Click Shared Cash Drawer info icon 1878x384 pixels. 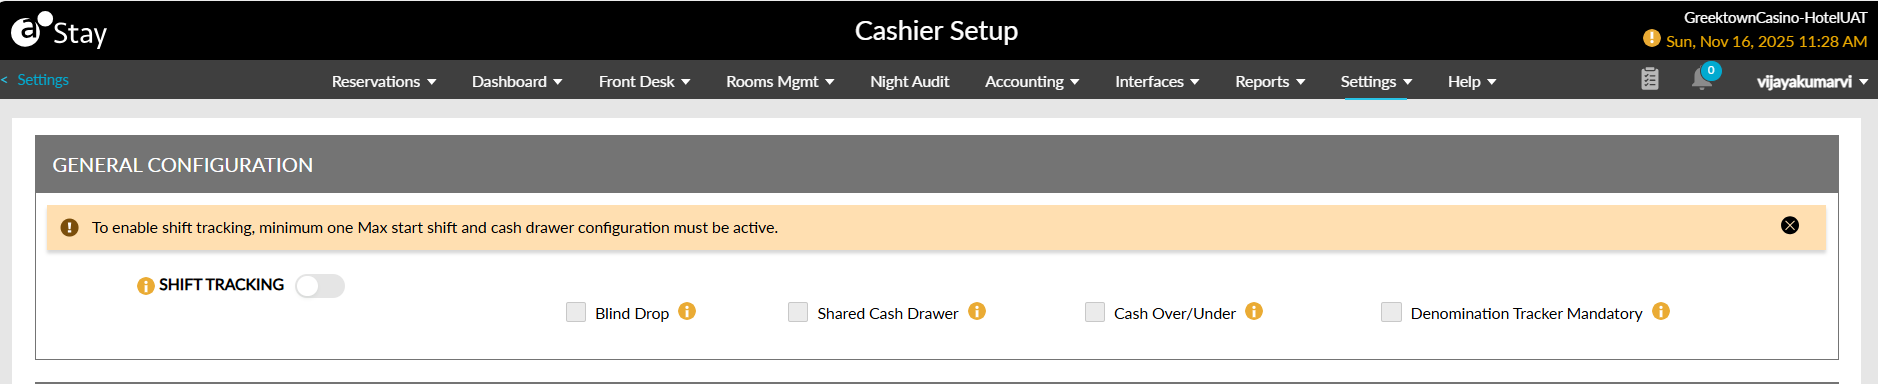(977, 311)
